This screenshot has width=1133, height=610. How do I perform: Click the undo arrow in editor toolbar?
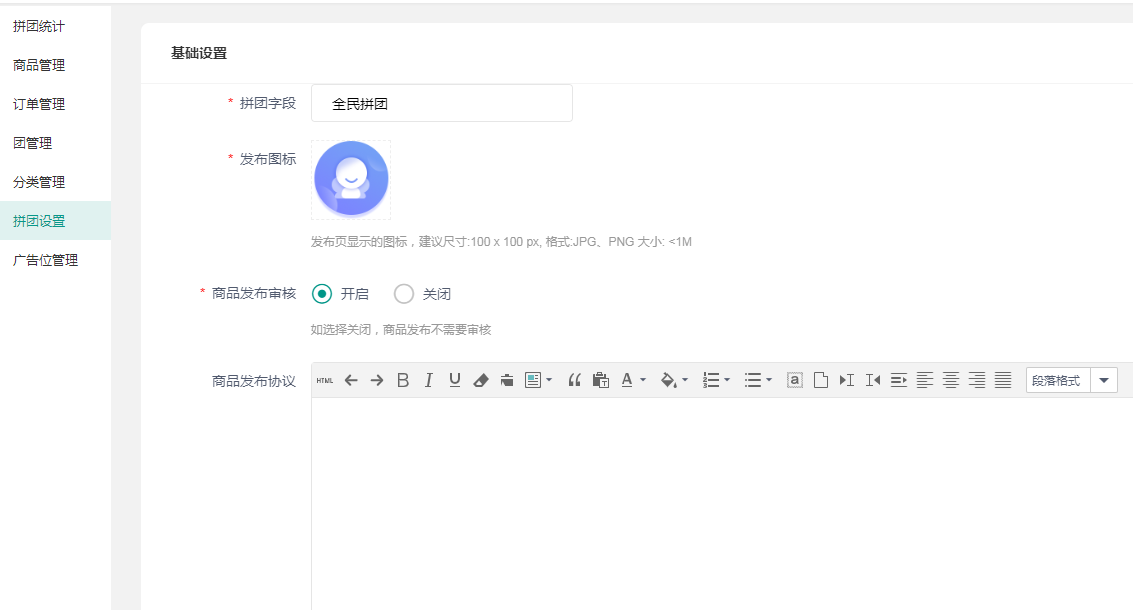pyautogui.click(x=351, y=380)
